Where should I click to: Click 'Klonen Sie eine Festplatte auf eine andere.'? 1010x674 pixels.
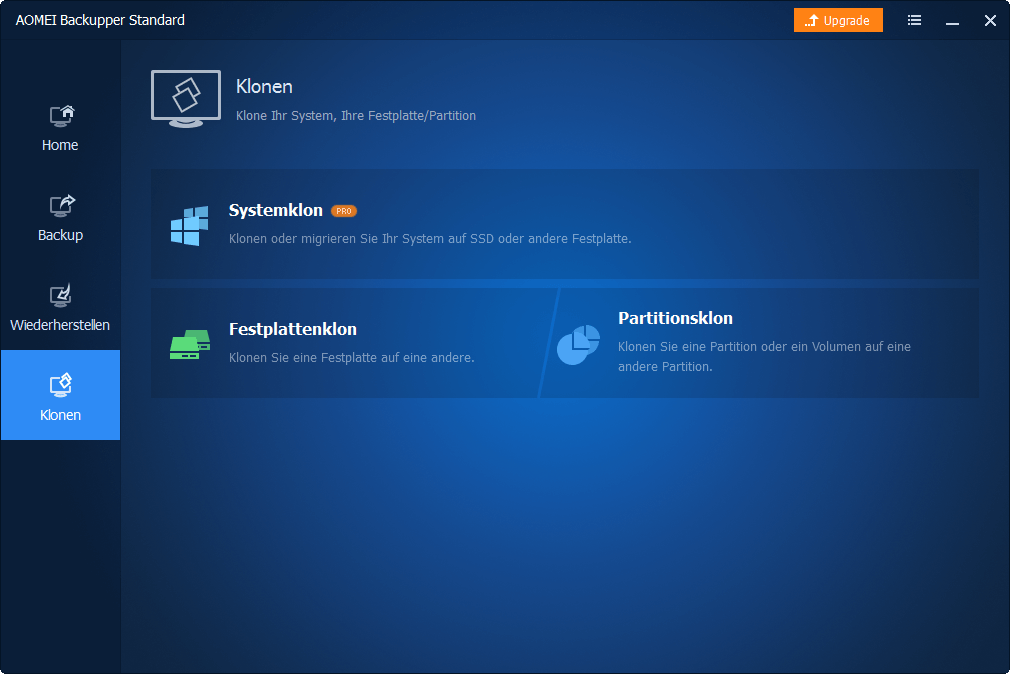click(352, 358)
